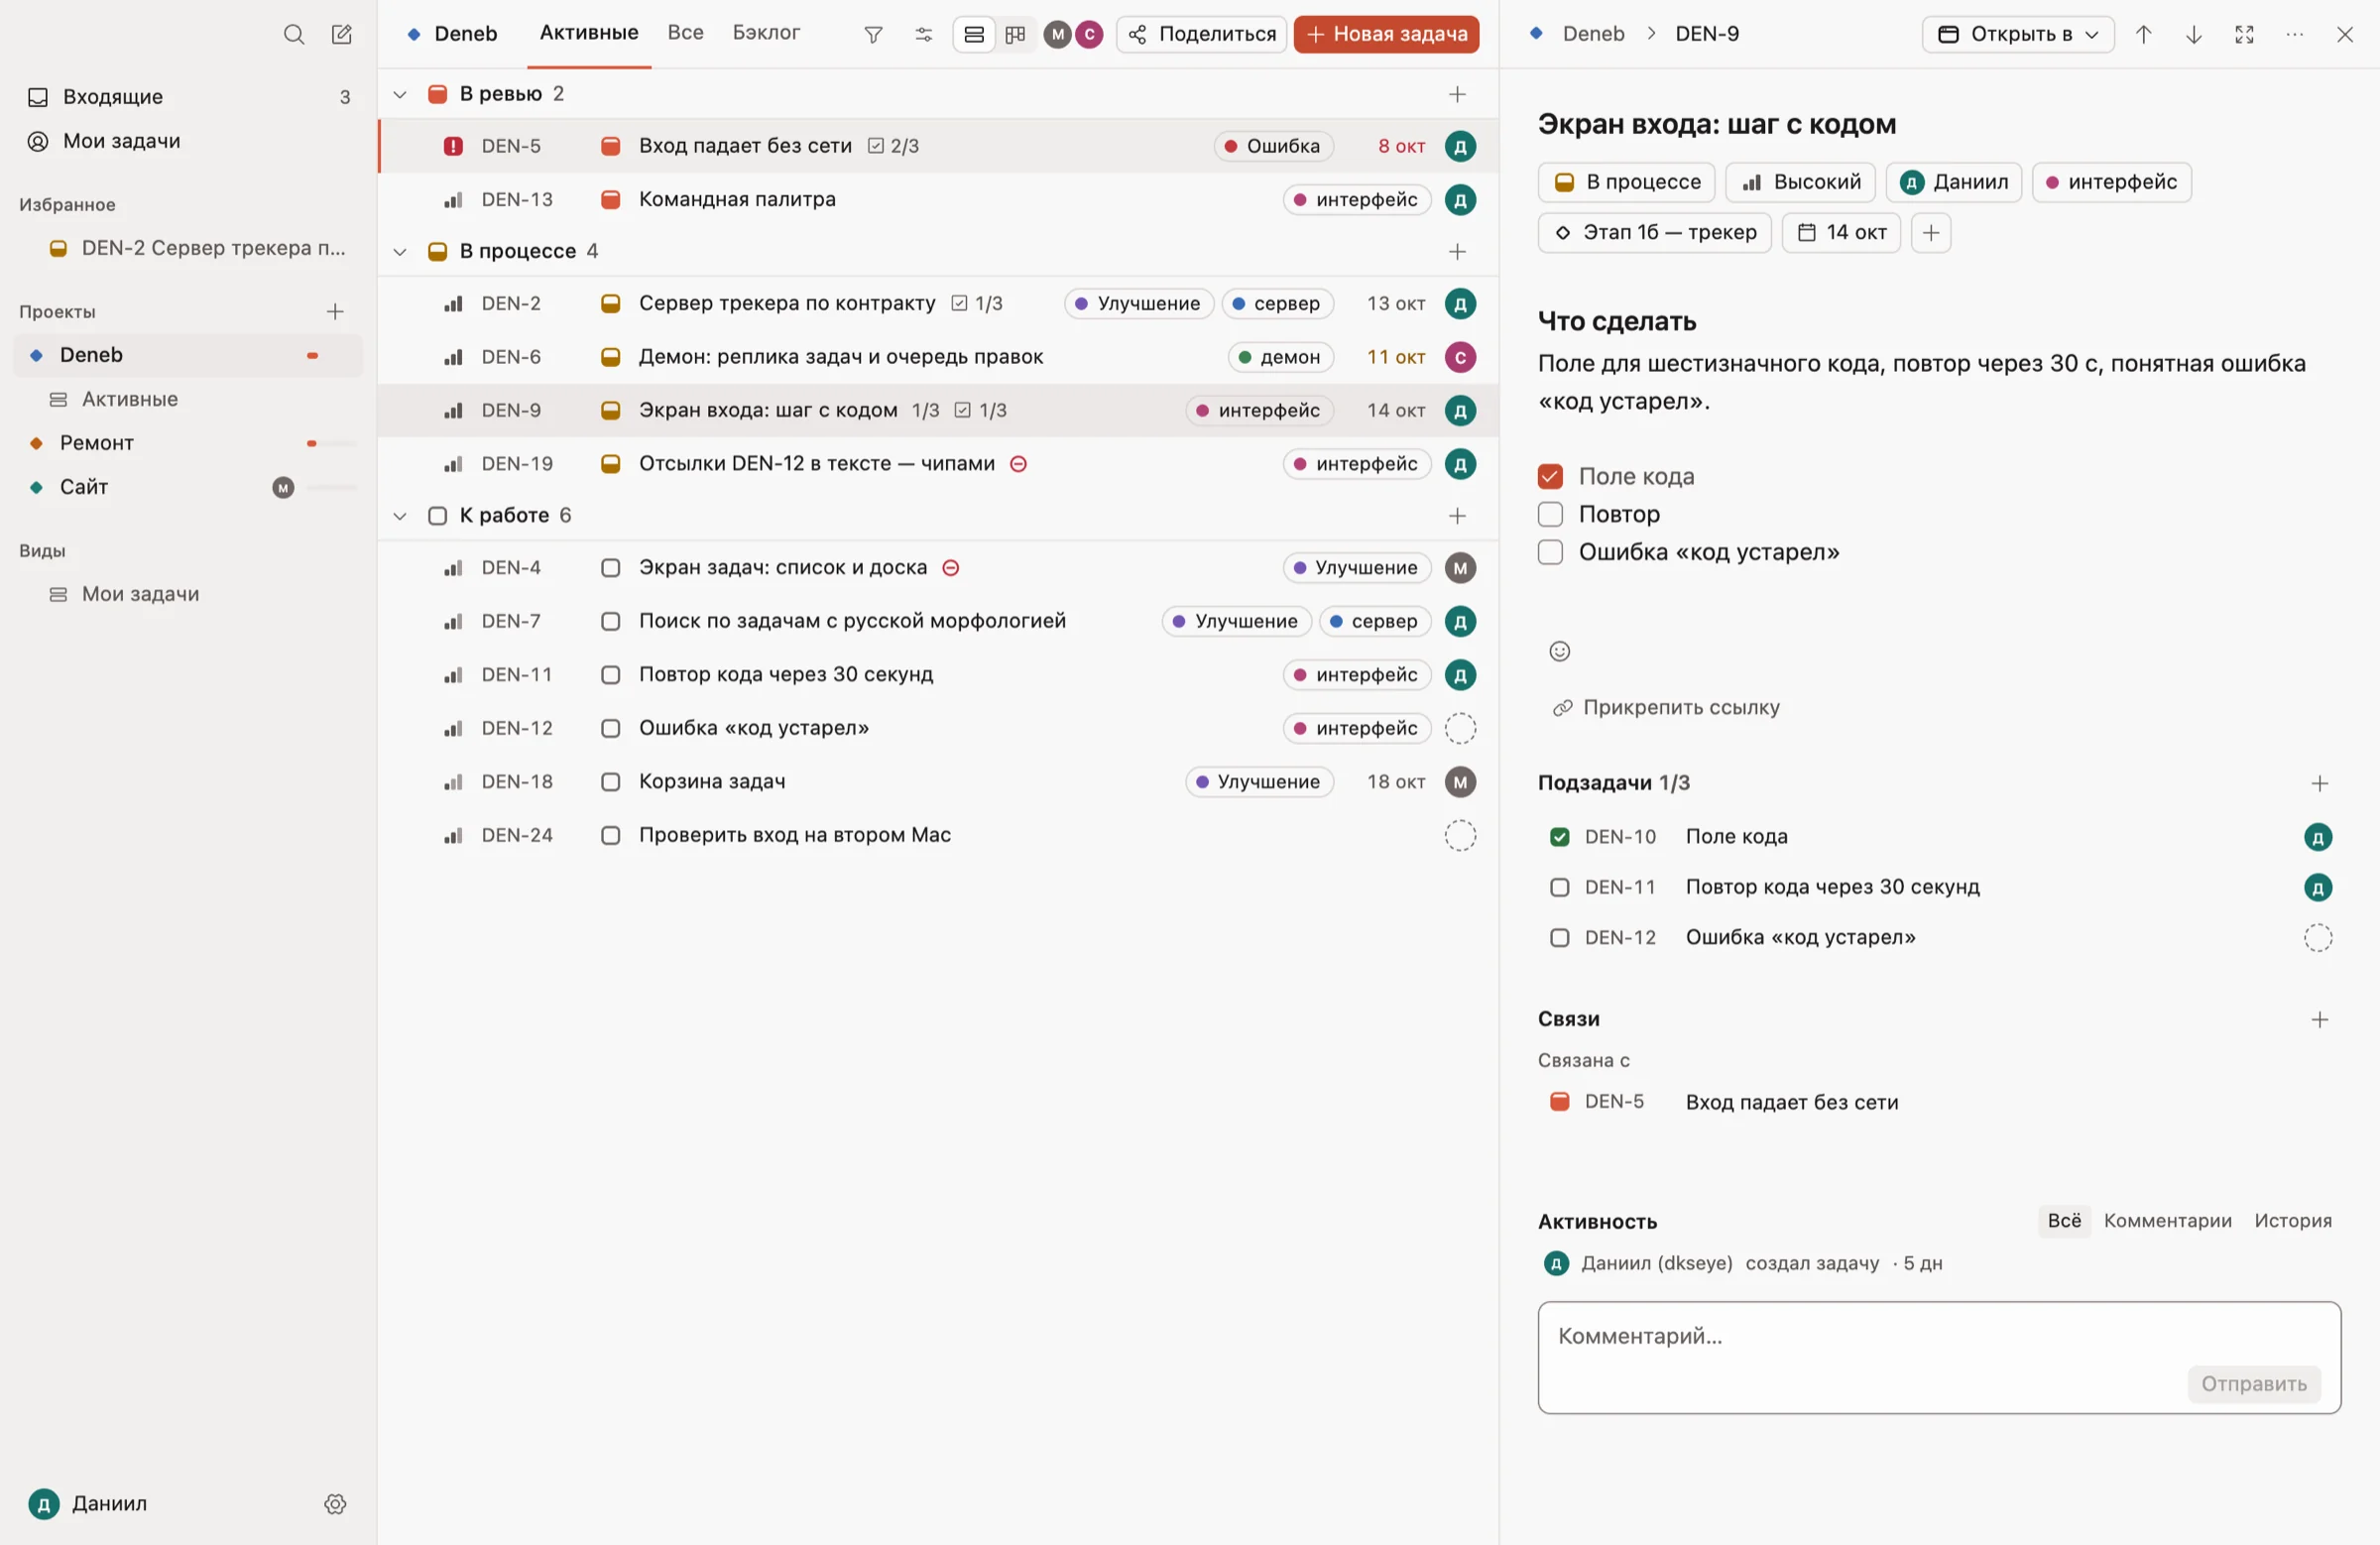Click the Ремонт project progress bar
Image resolution: width=2380 pixels, height=1545 pixels.
(x=331, y=444)
